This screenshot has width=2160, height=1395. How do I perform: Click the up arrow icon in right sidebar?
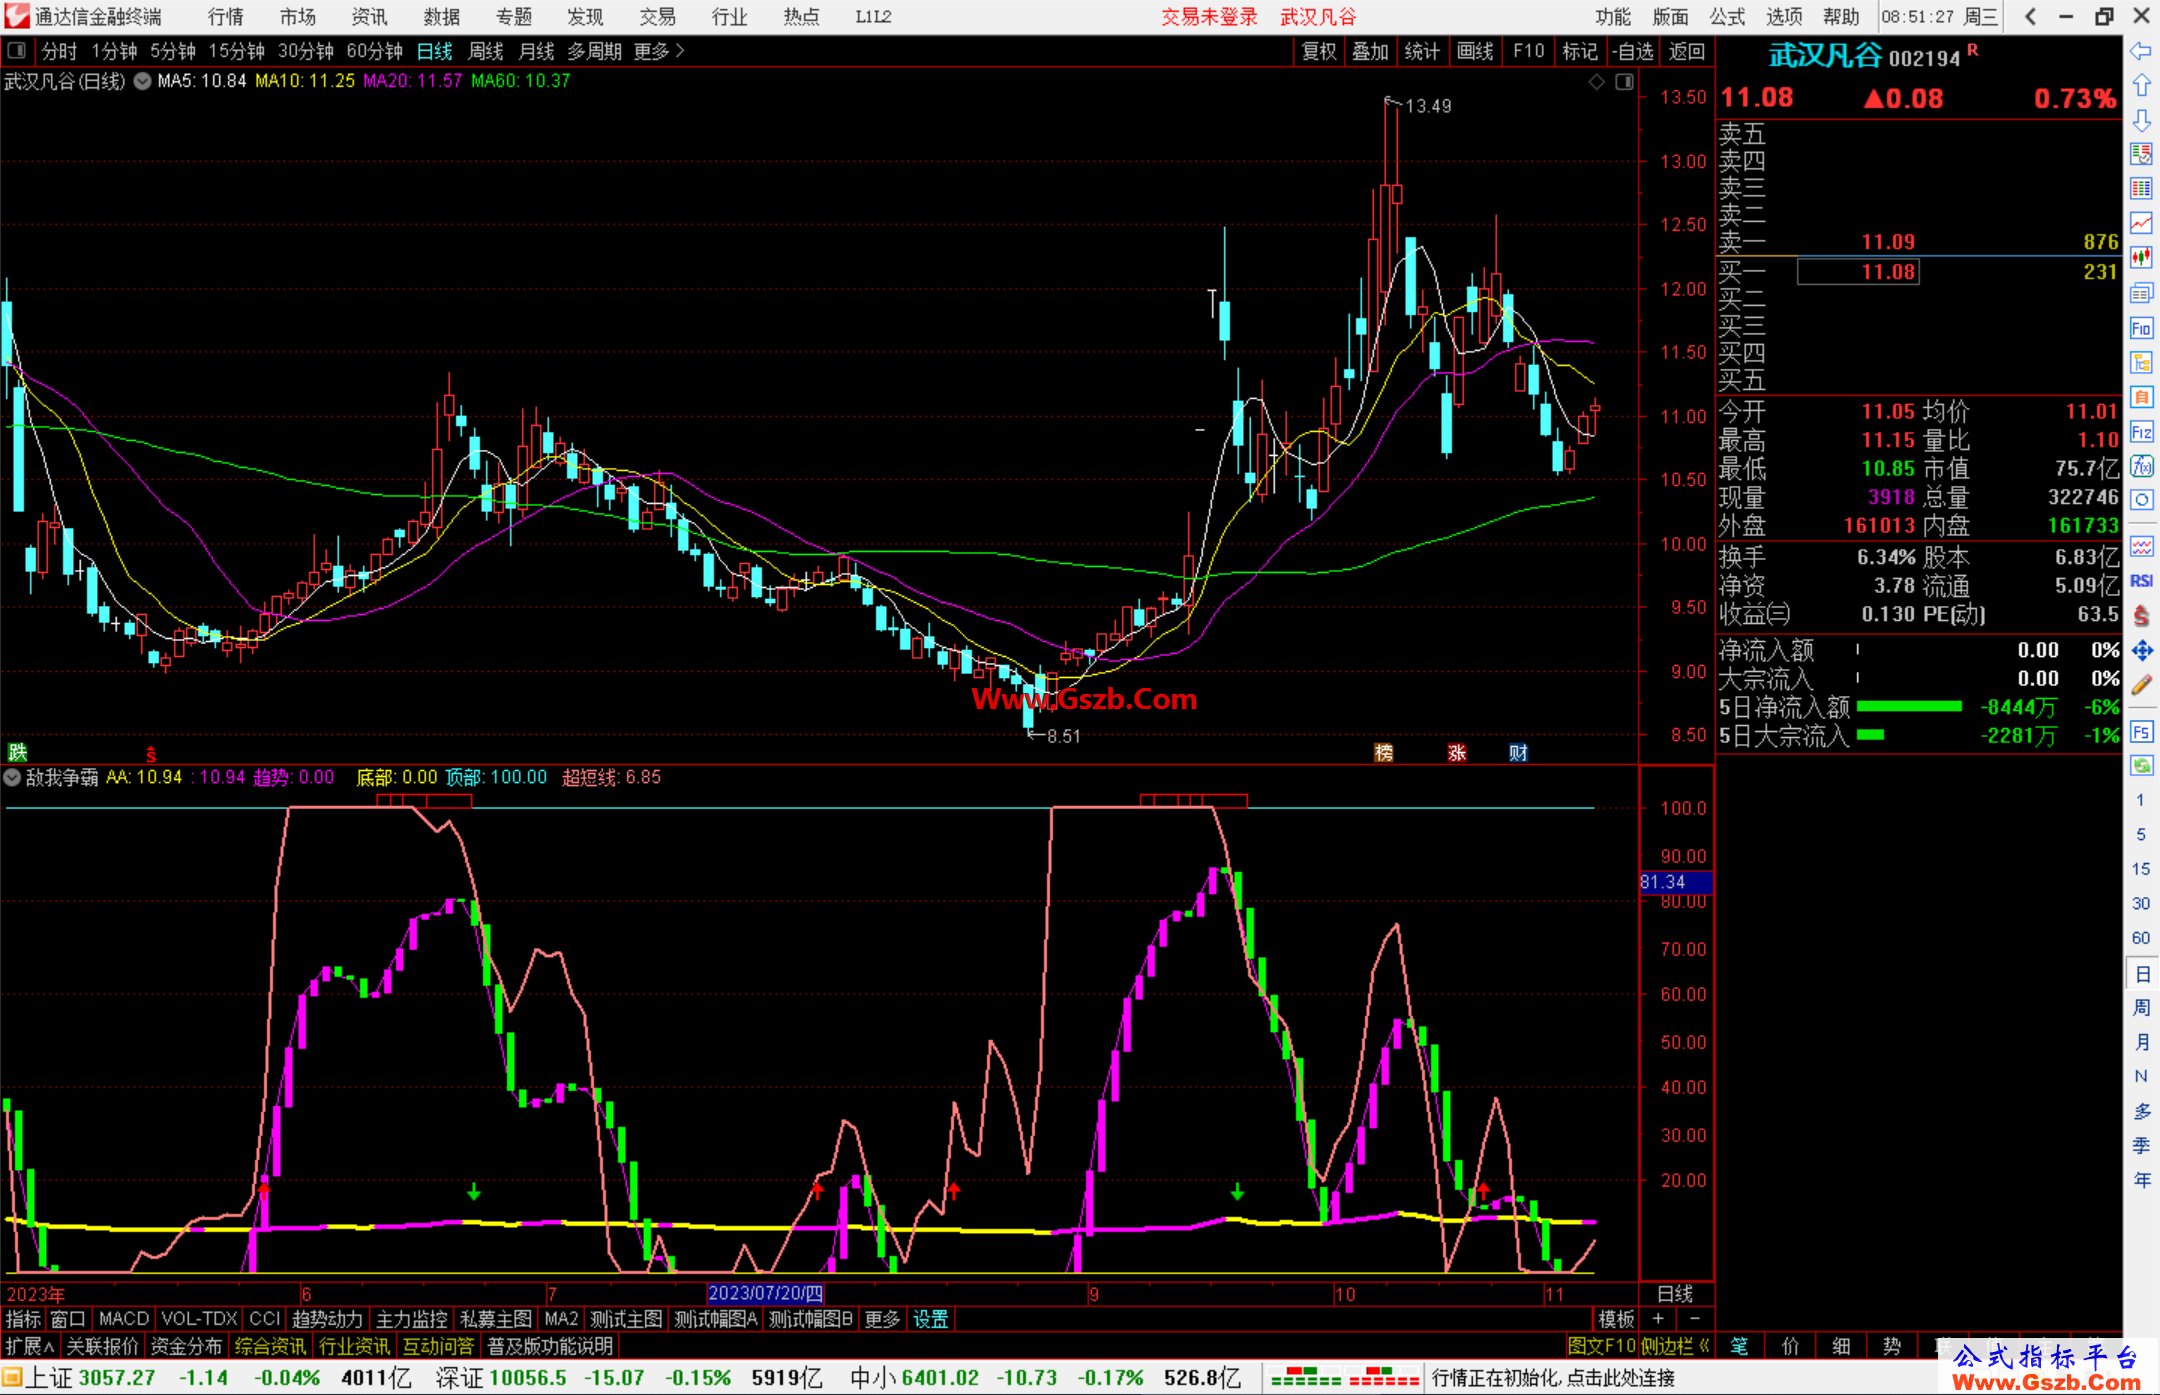(2141, 85)
